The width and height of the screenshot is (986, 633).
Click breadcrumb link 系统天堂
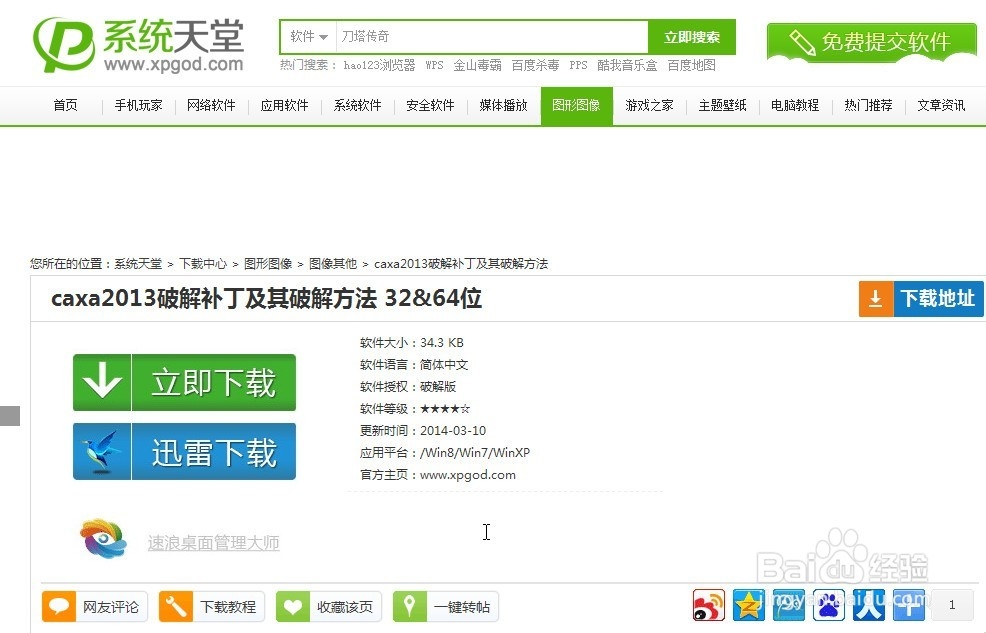click(138, 263)
